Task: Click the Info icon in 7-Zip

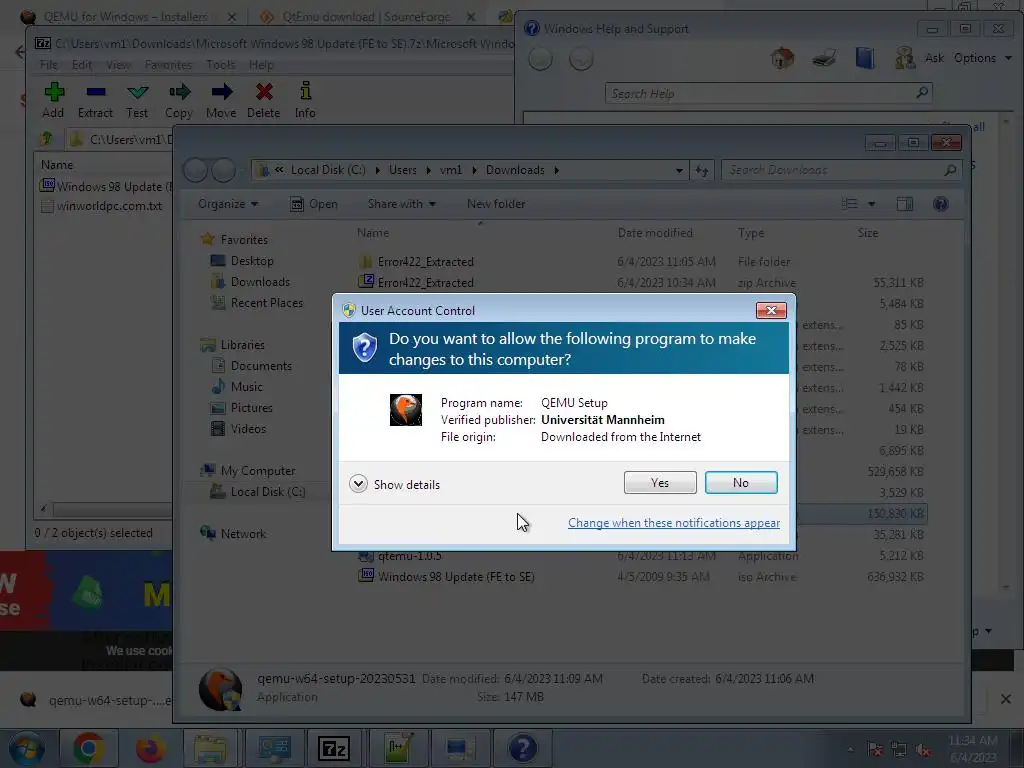Action: [x=305, y=100]
